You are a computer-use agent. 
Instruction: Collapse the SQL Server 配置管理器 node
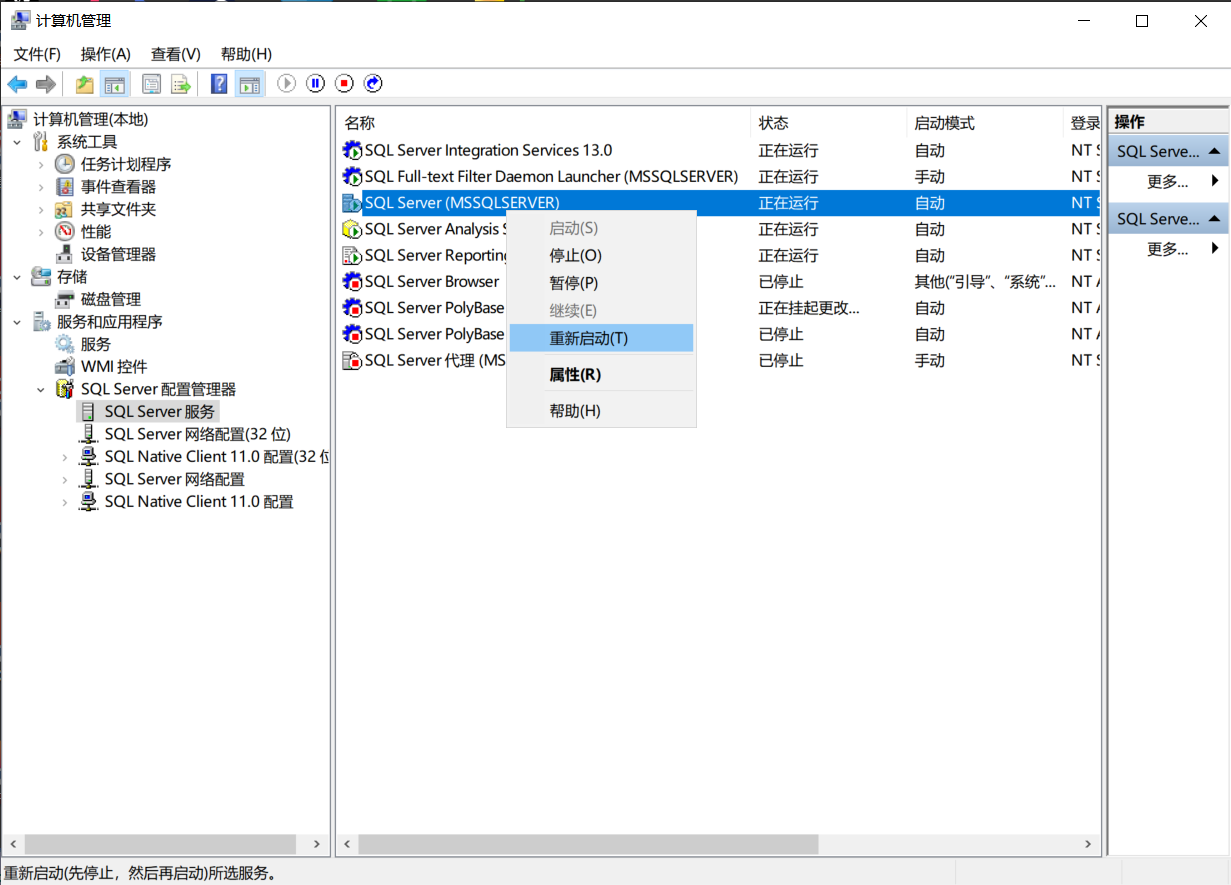tap(41, 389)
